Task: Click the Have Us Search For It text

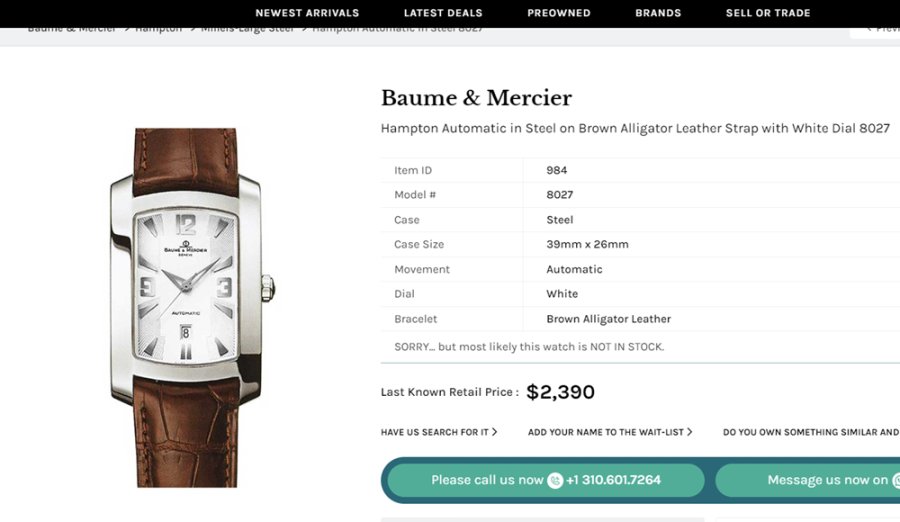Action: [435, 432]
